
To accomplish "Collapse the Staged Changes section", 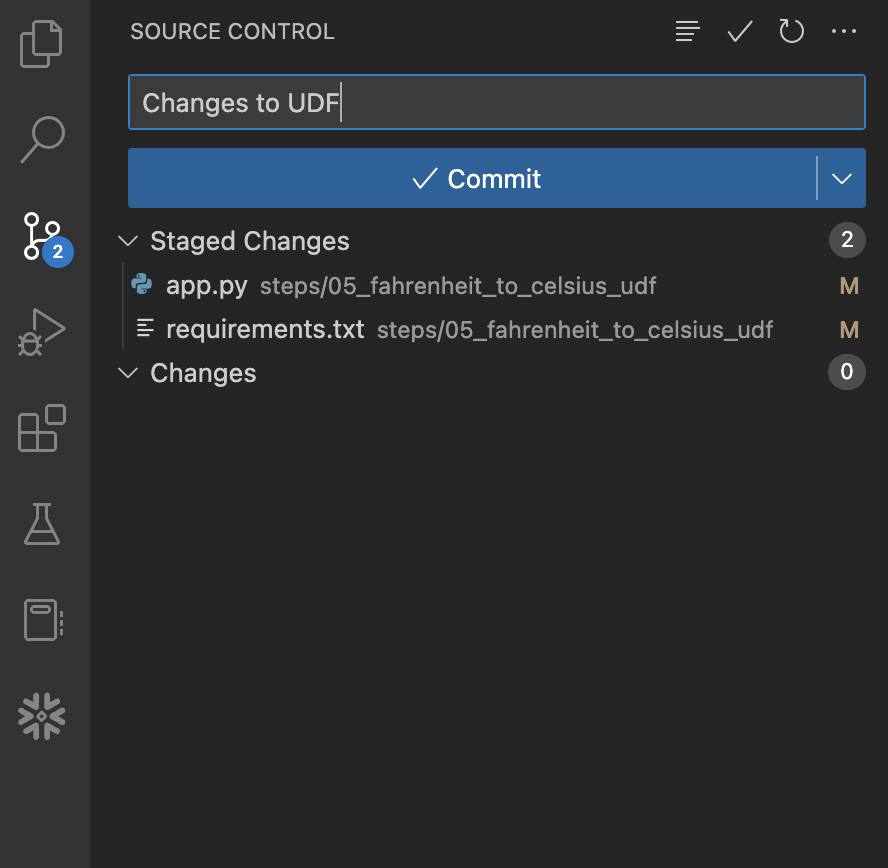I will click(128, 240).
